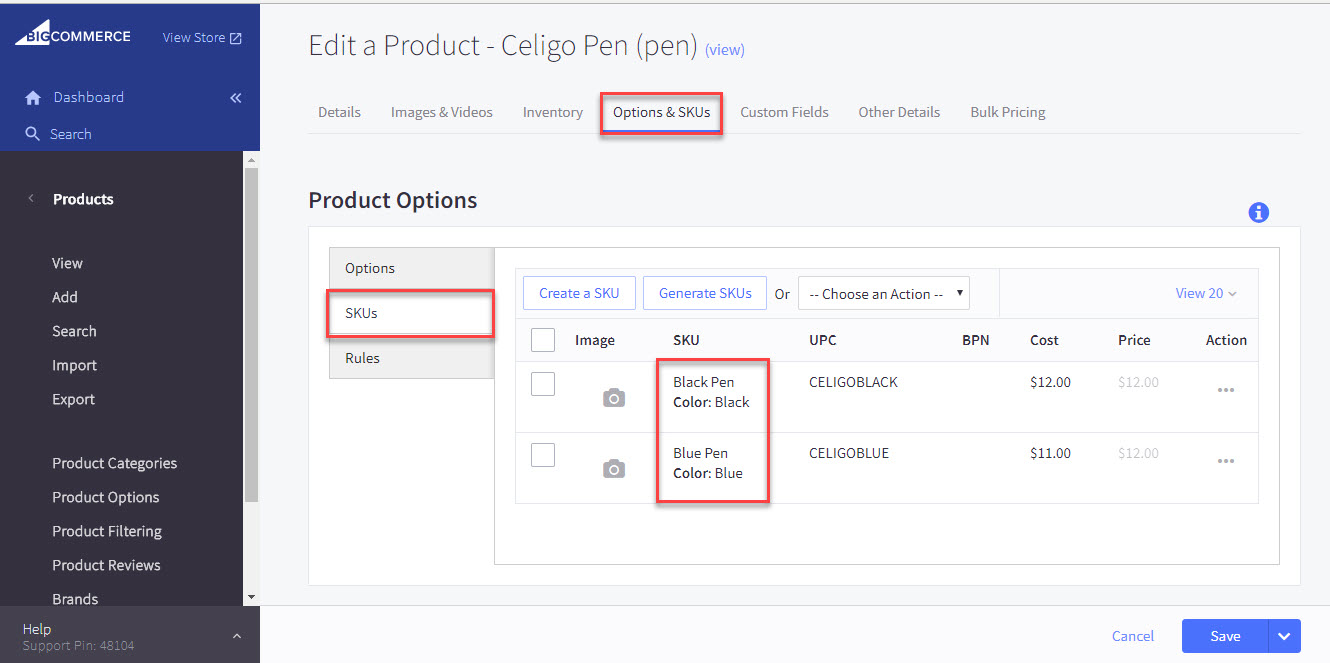Open the Choose an Action dropdown
The width and height of the screenshot is (1330, 663).
click(x=884, y=294)
